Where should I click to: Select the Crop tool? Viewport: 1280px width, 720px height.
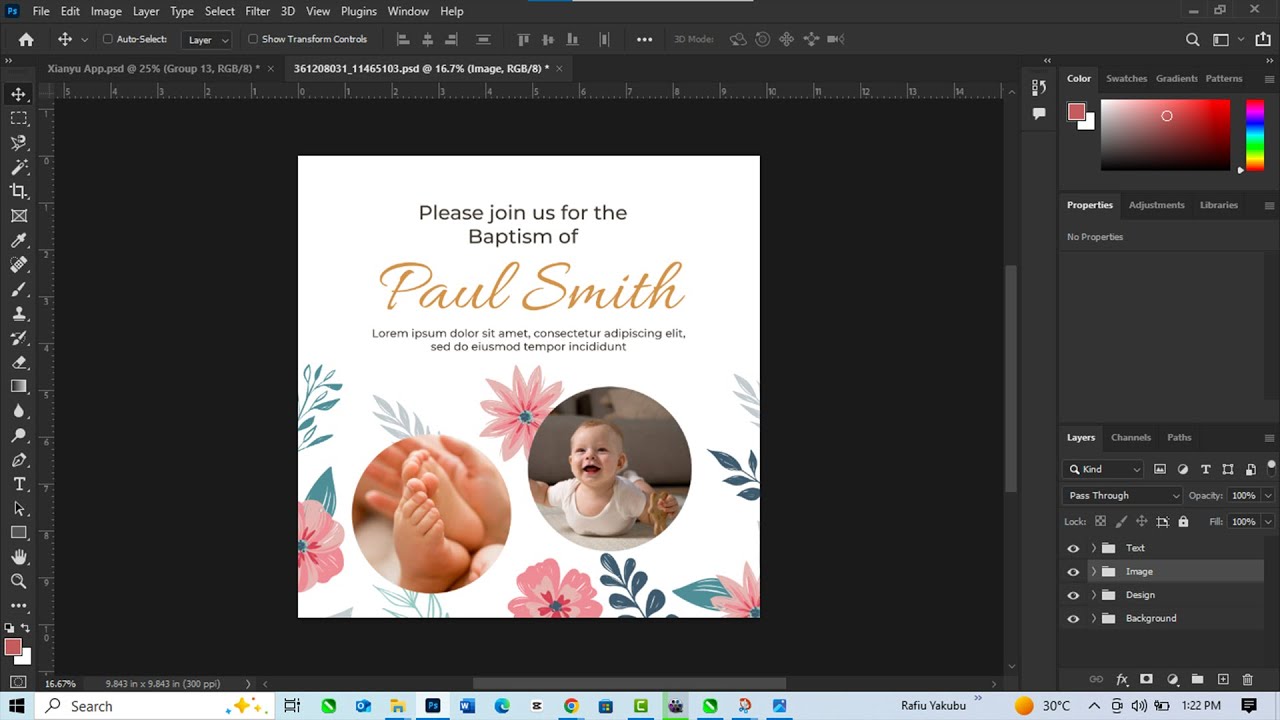(x=19, y=191)
